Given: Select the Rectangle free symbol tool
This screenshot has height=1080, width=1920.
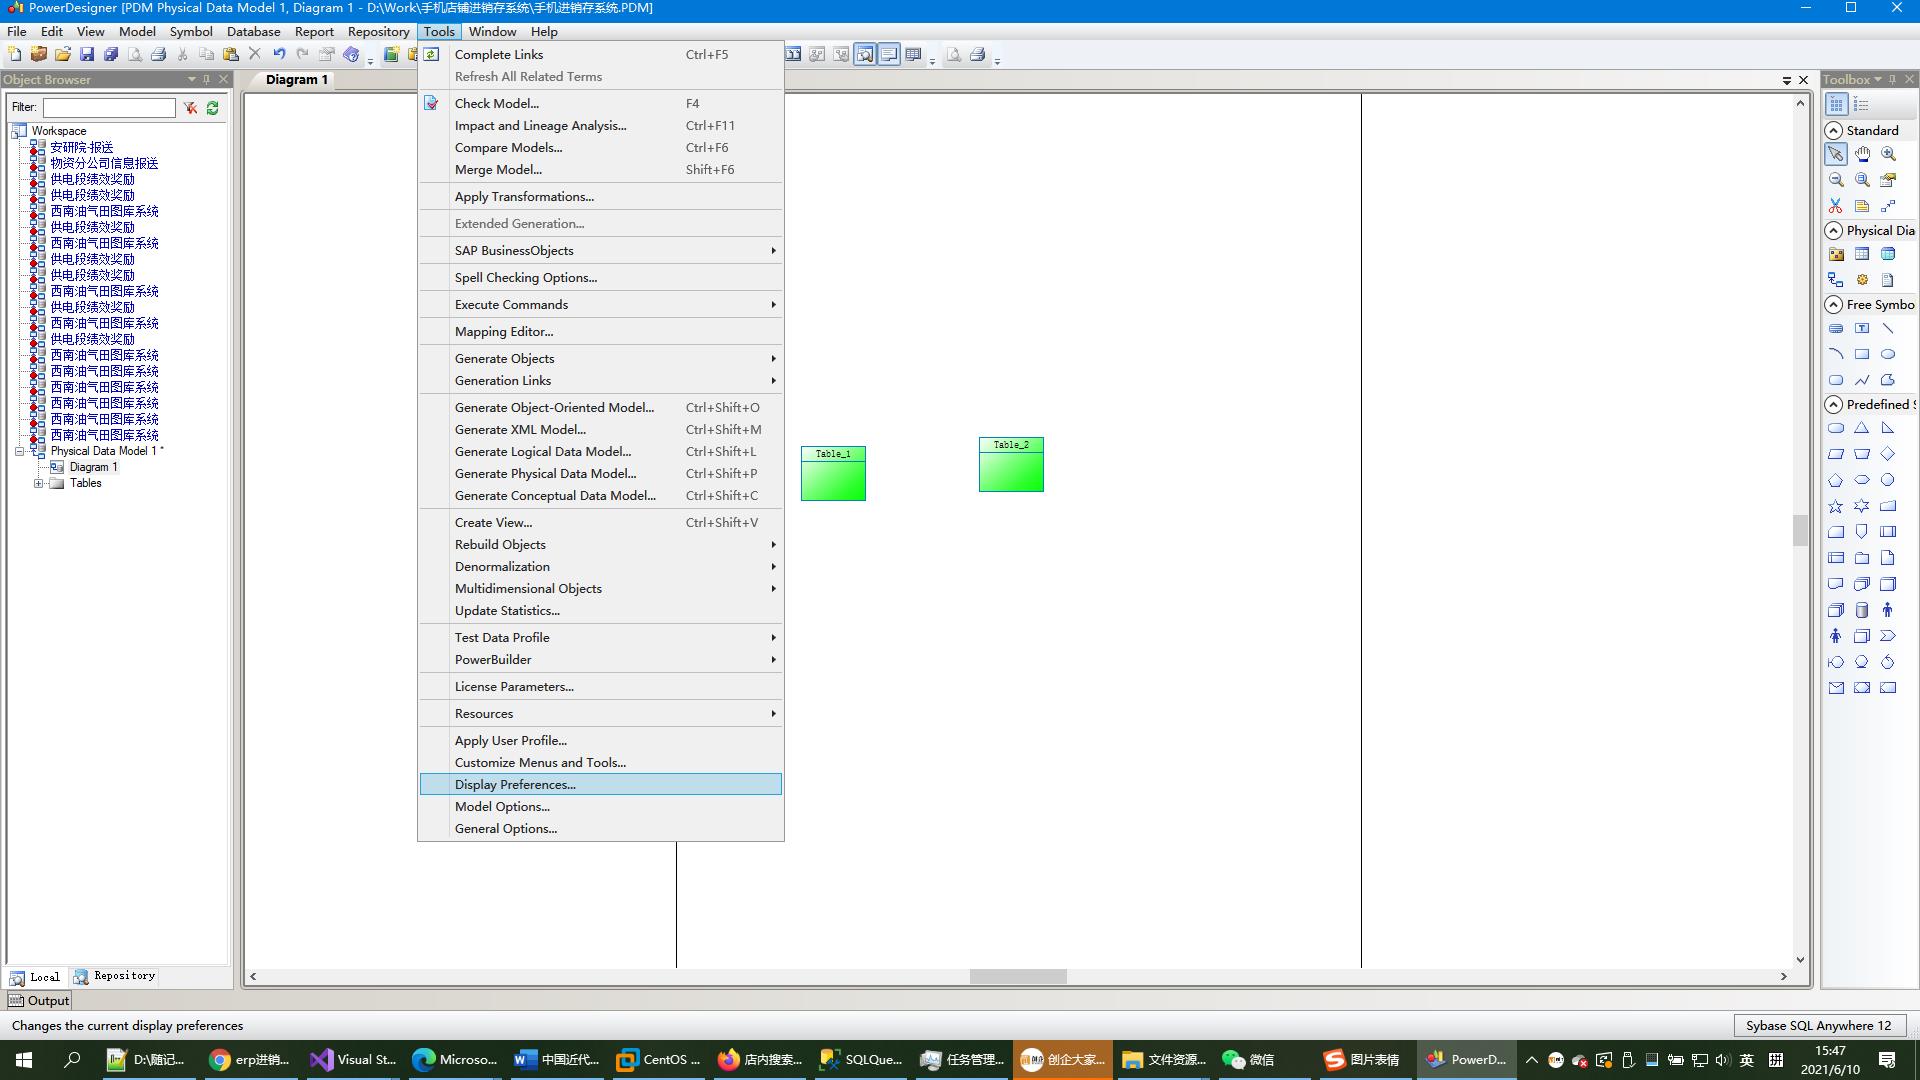Looking at the screenshot, I should (x=1862, y=354).
